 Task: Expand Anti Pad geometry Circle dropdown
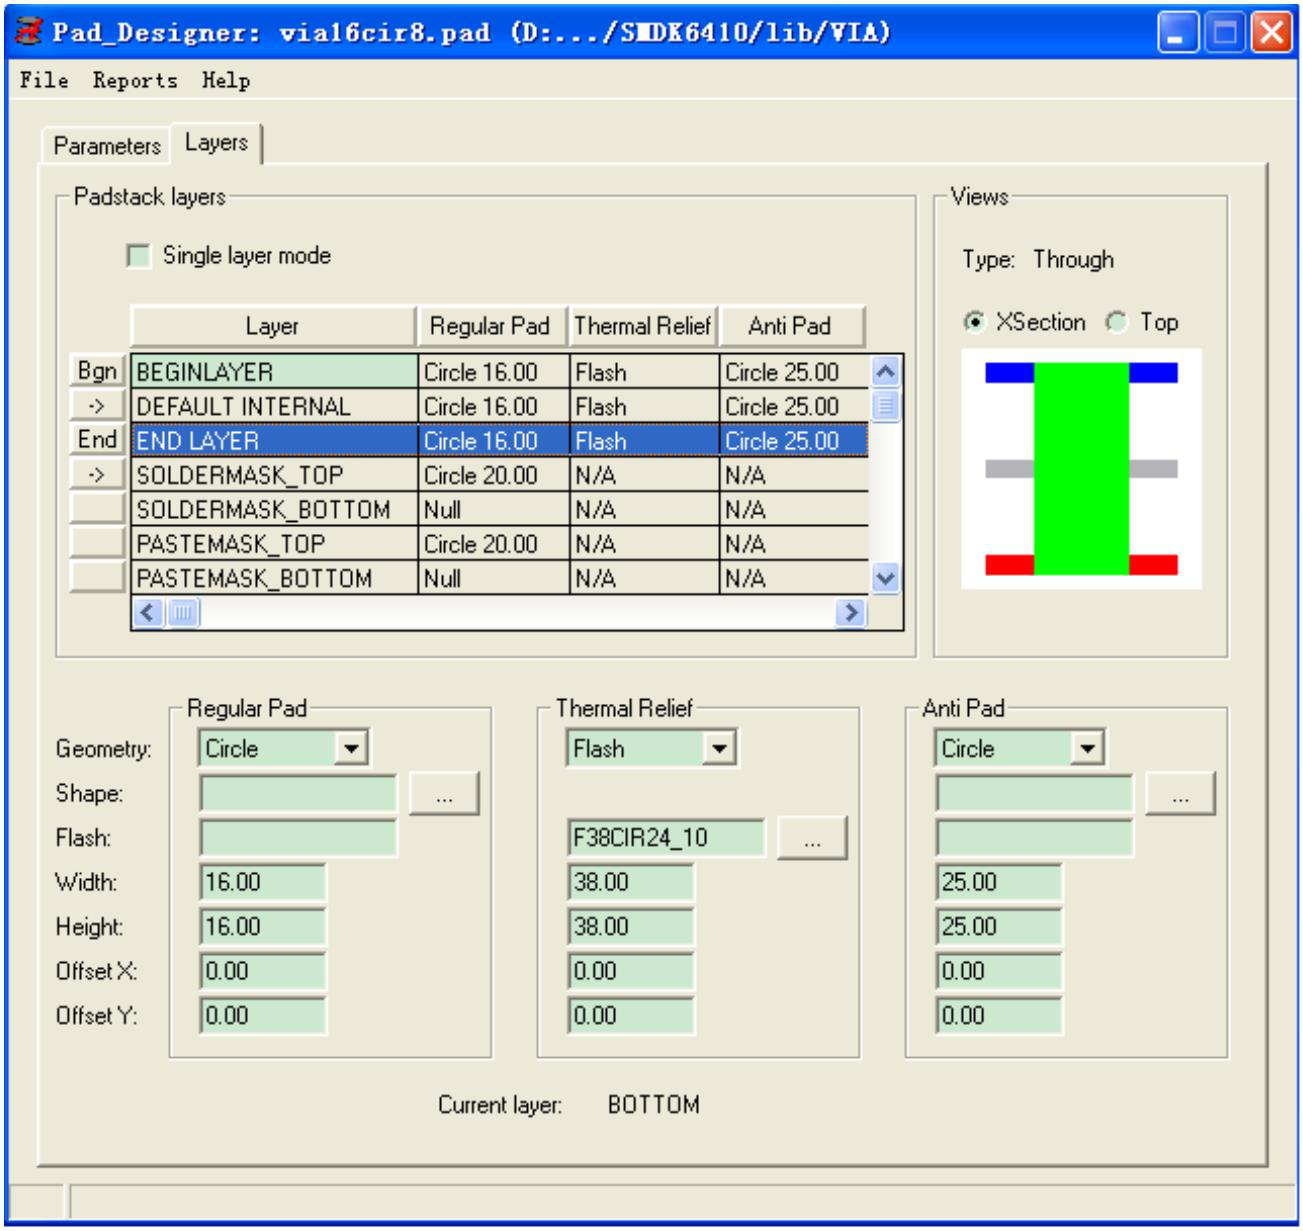pos(1087,748)
